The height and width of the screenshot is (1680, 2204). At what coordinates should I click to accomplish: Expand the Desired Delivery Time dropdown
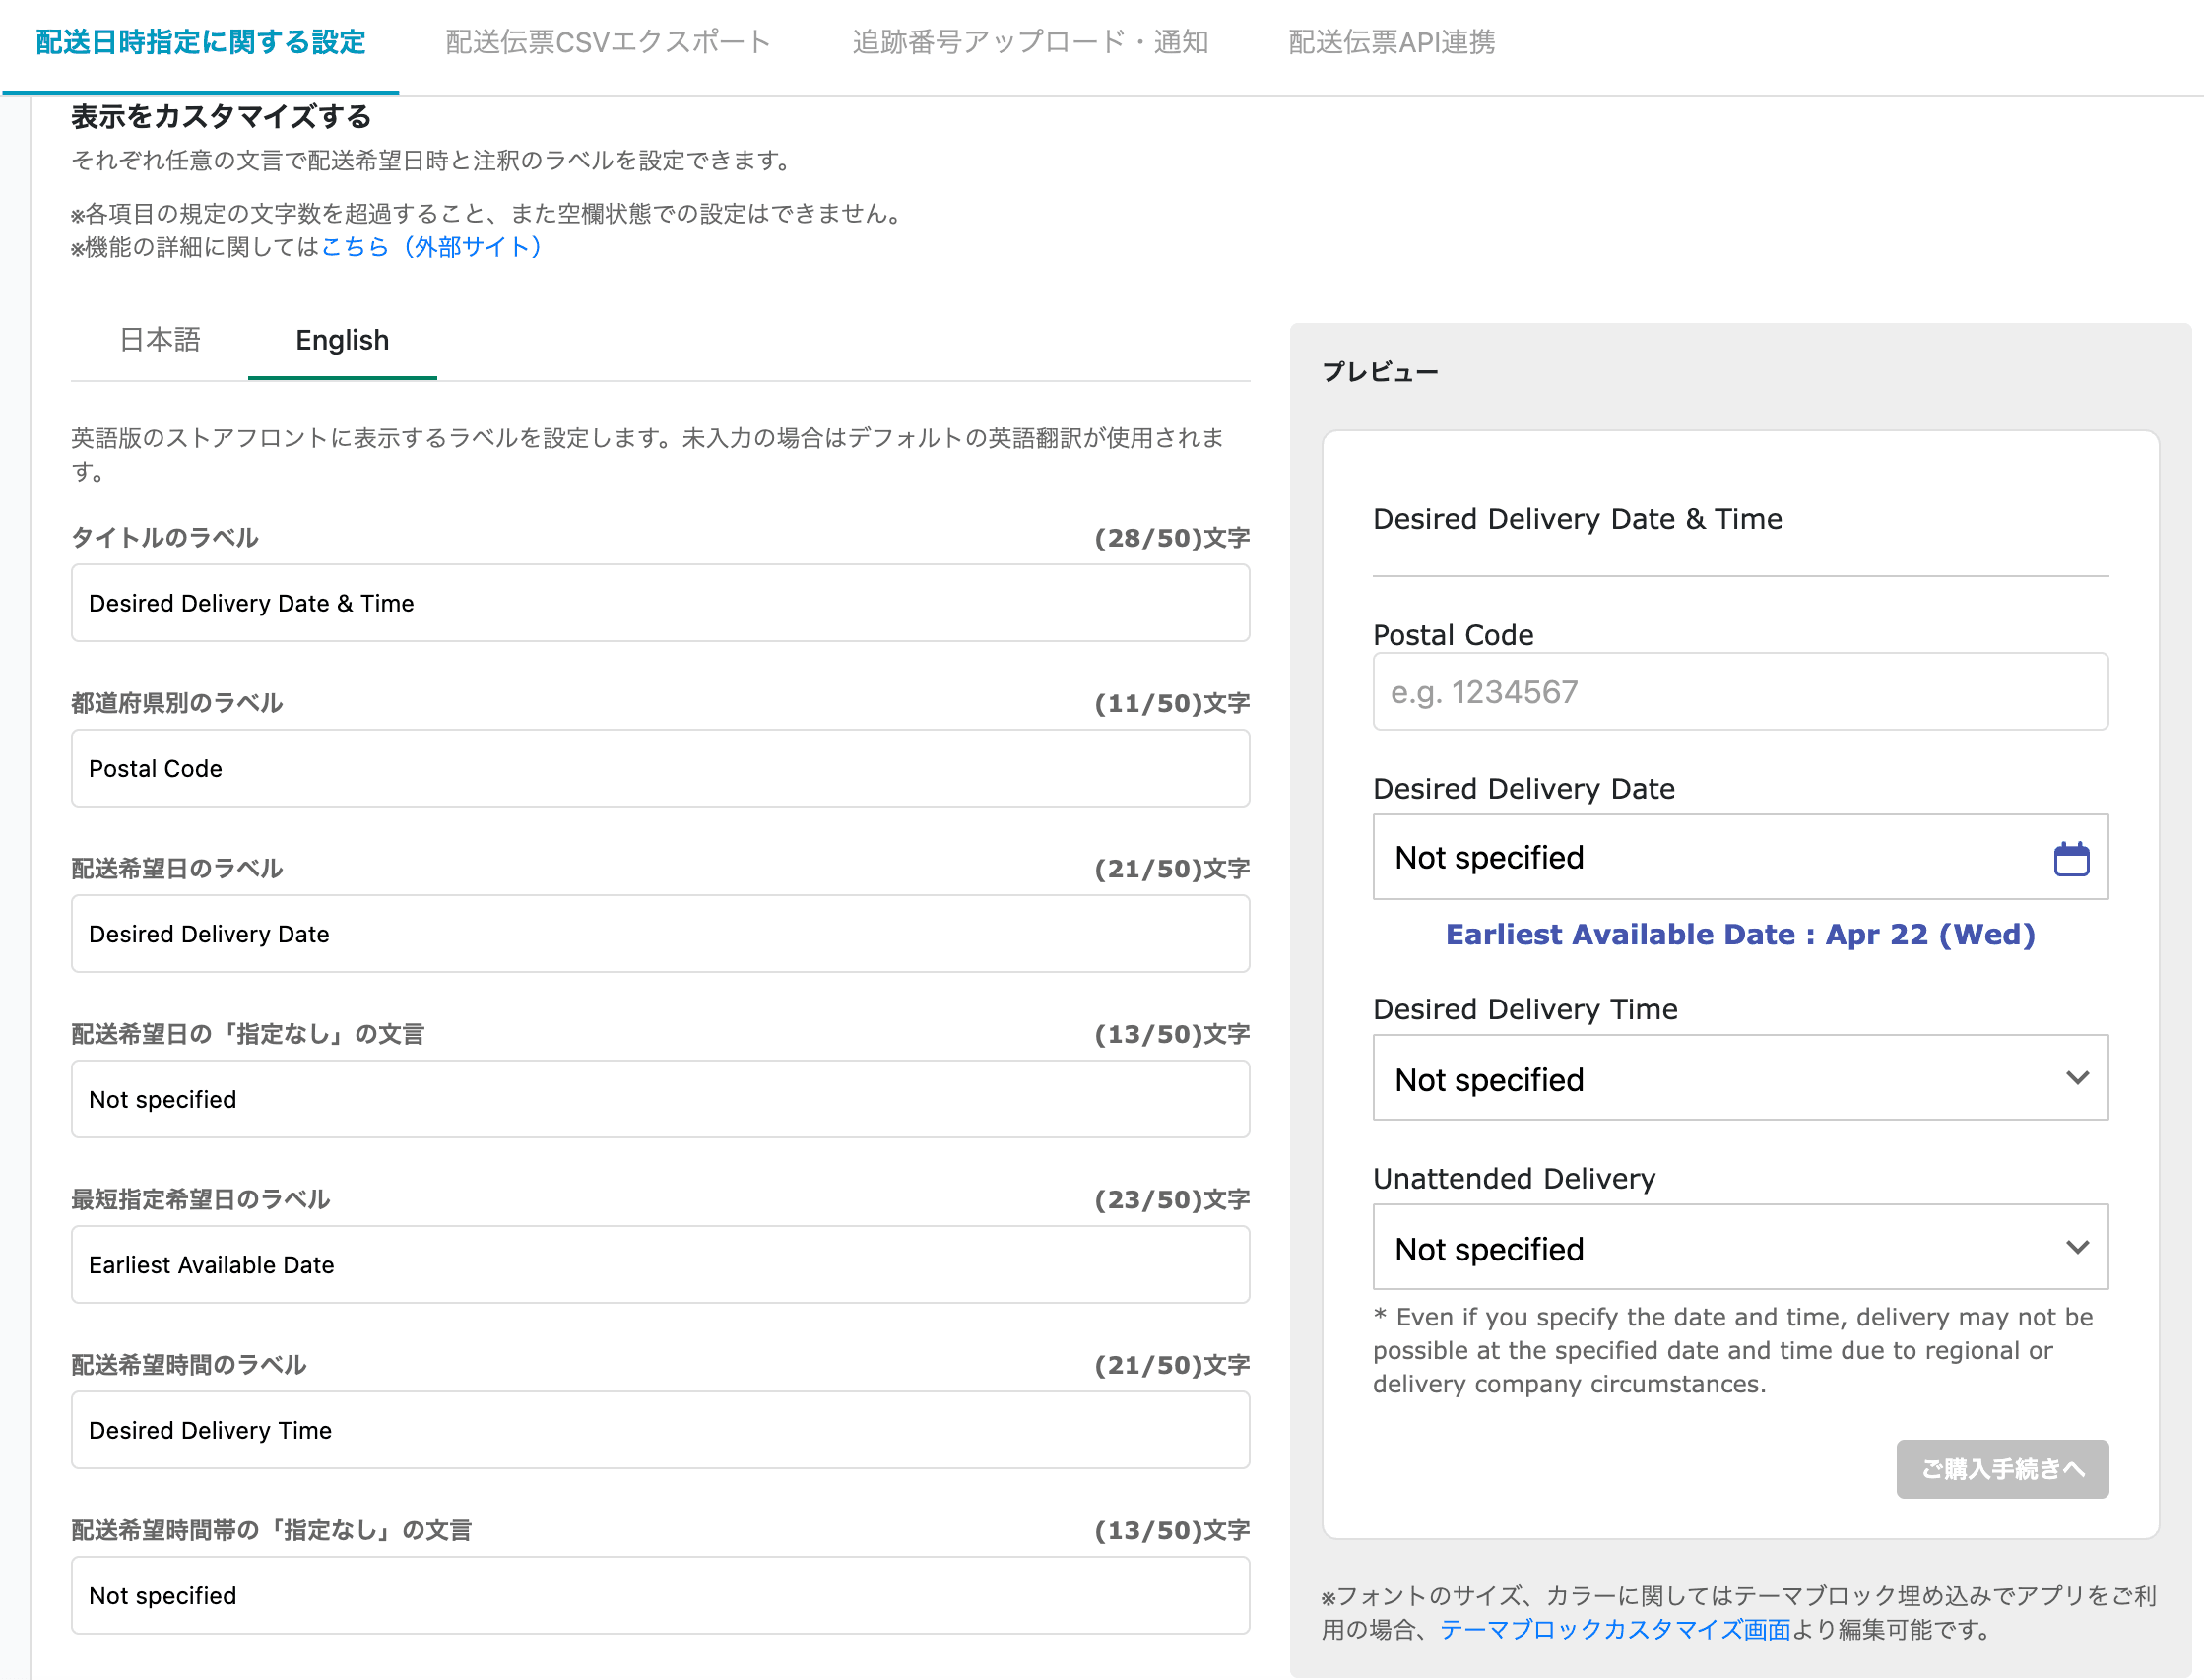tap(1739, 1078)
